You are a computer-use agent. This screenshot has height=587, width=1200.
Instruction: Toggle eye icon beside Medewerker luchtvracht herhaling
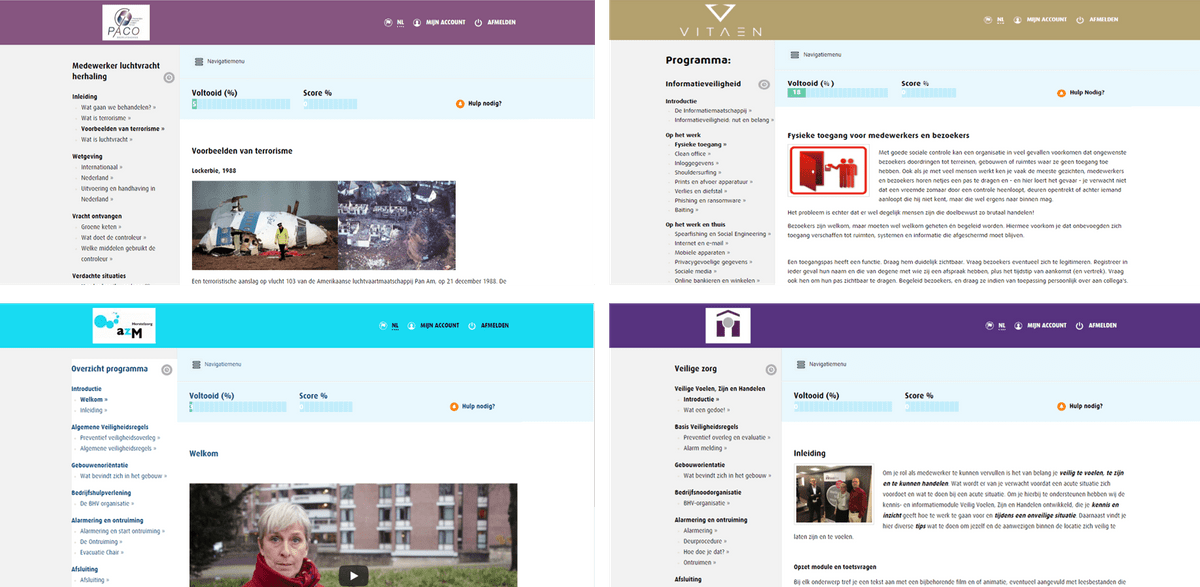pos(168,77)
